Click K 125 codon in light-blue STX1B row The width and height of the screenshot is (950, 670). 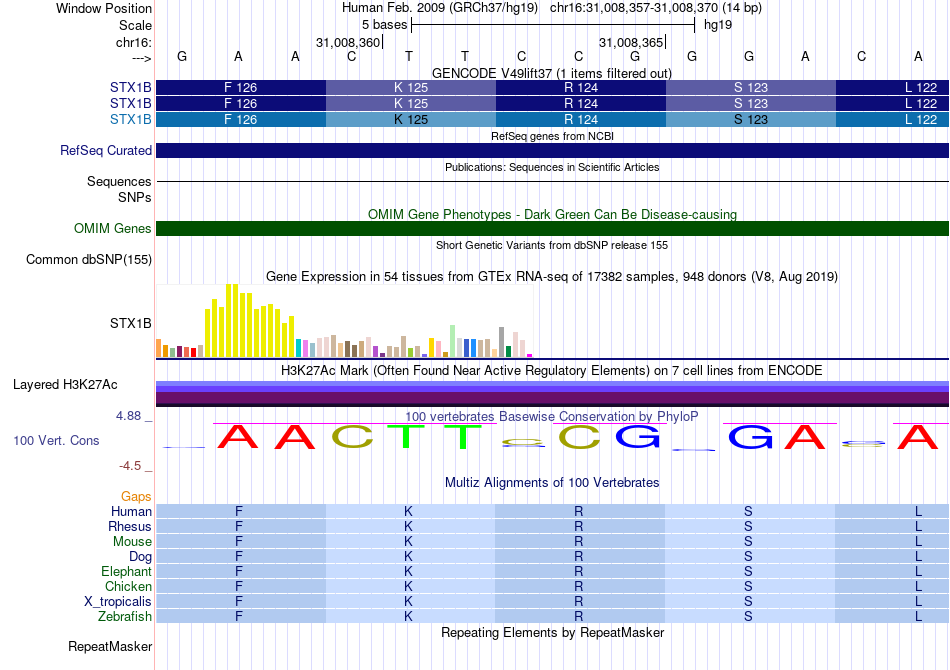pos(411,119)
